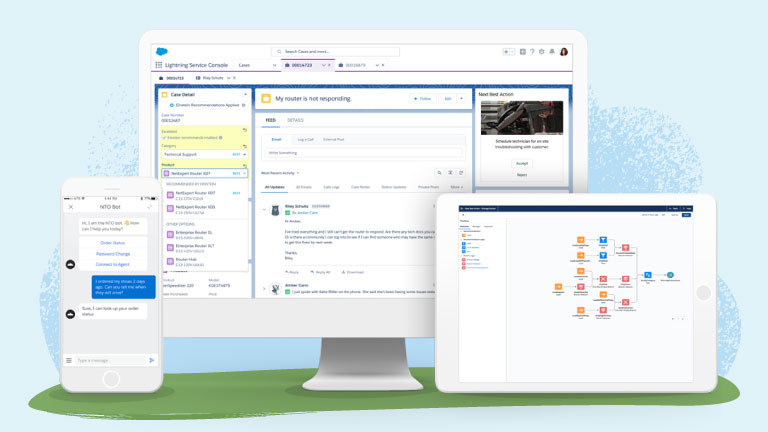The width and height of the screenshot is (768, 432).
Task: Open the more actions arrow beside Edit
Action: (x=461, y=98)
